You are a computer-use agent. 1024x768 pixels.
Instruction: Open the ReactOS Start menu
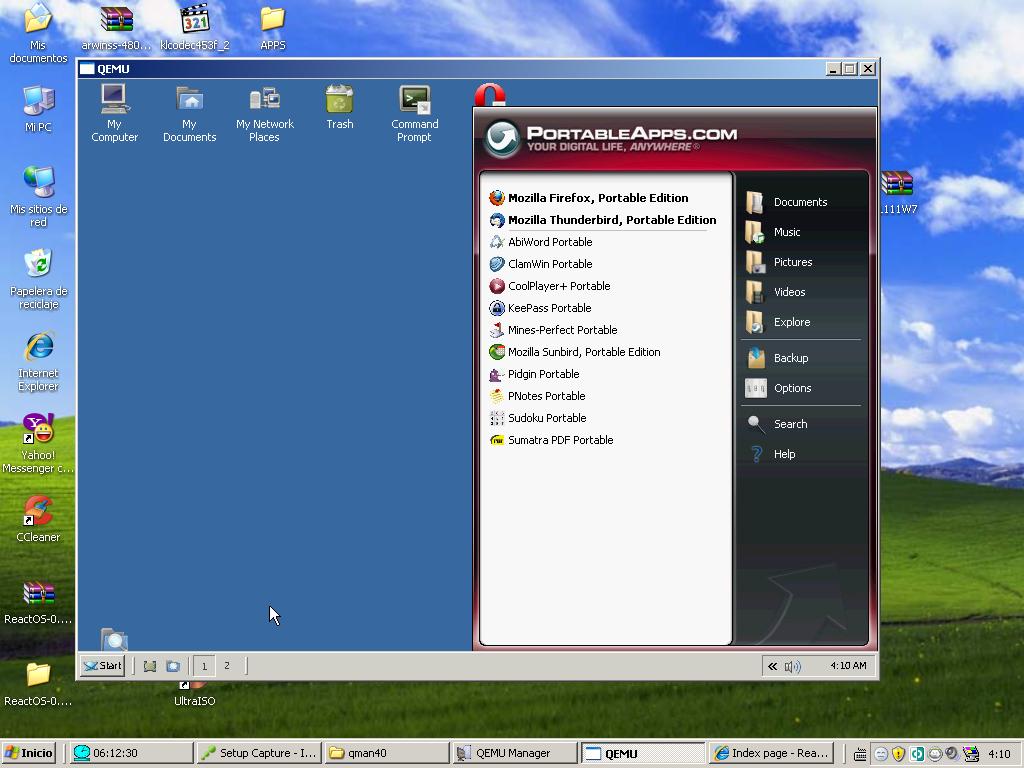click(103, 666)
